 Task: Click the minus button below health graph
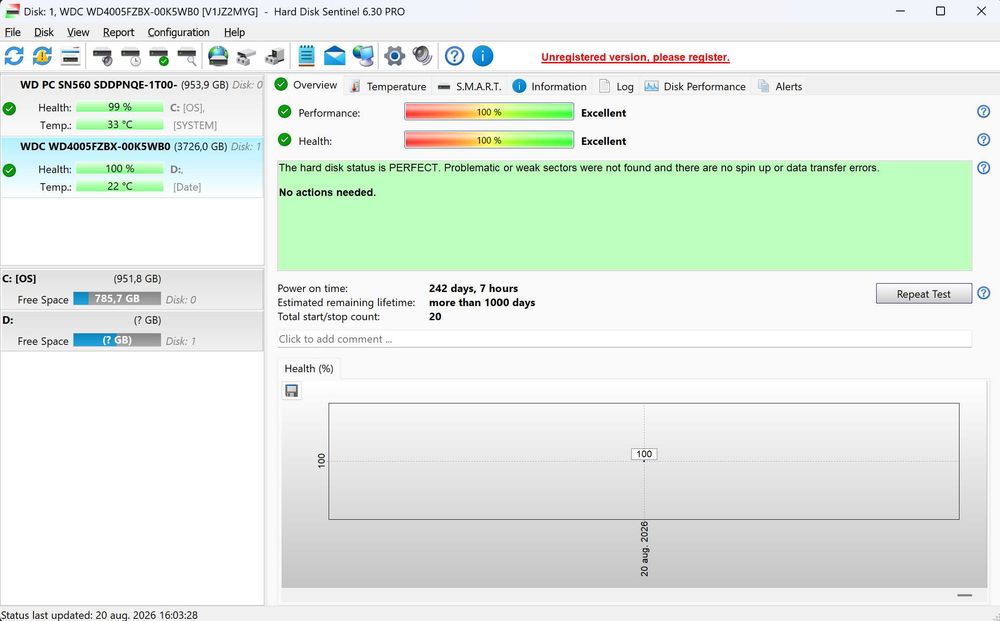coord(964,595)
